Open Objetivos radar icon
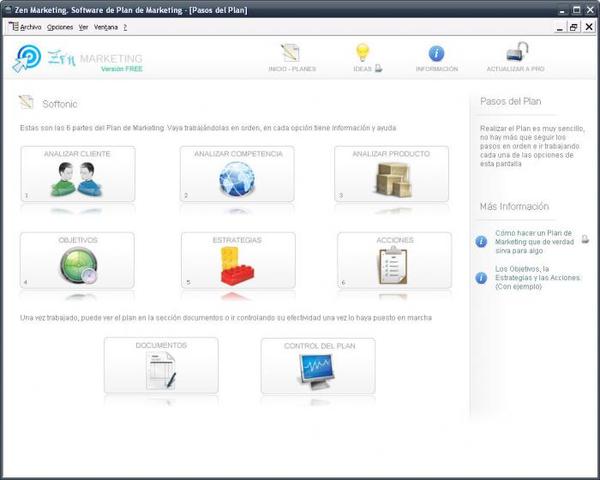Viewport: 600px width, 480px height. pos(78,266)
